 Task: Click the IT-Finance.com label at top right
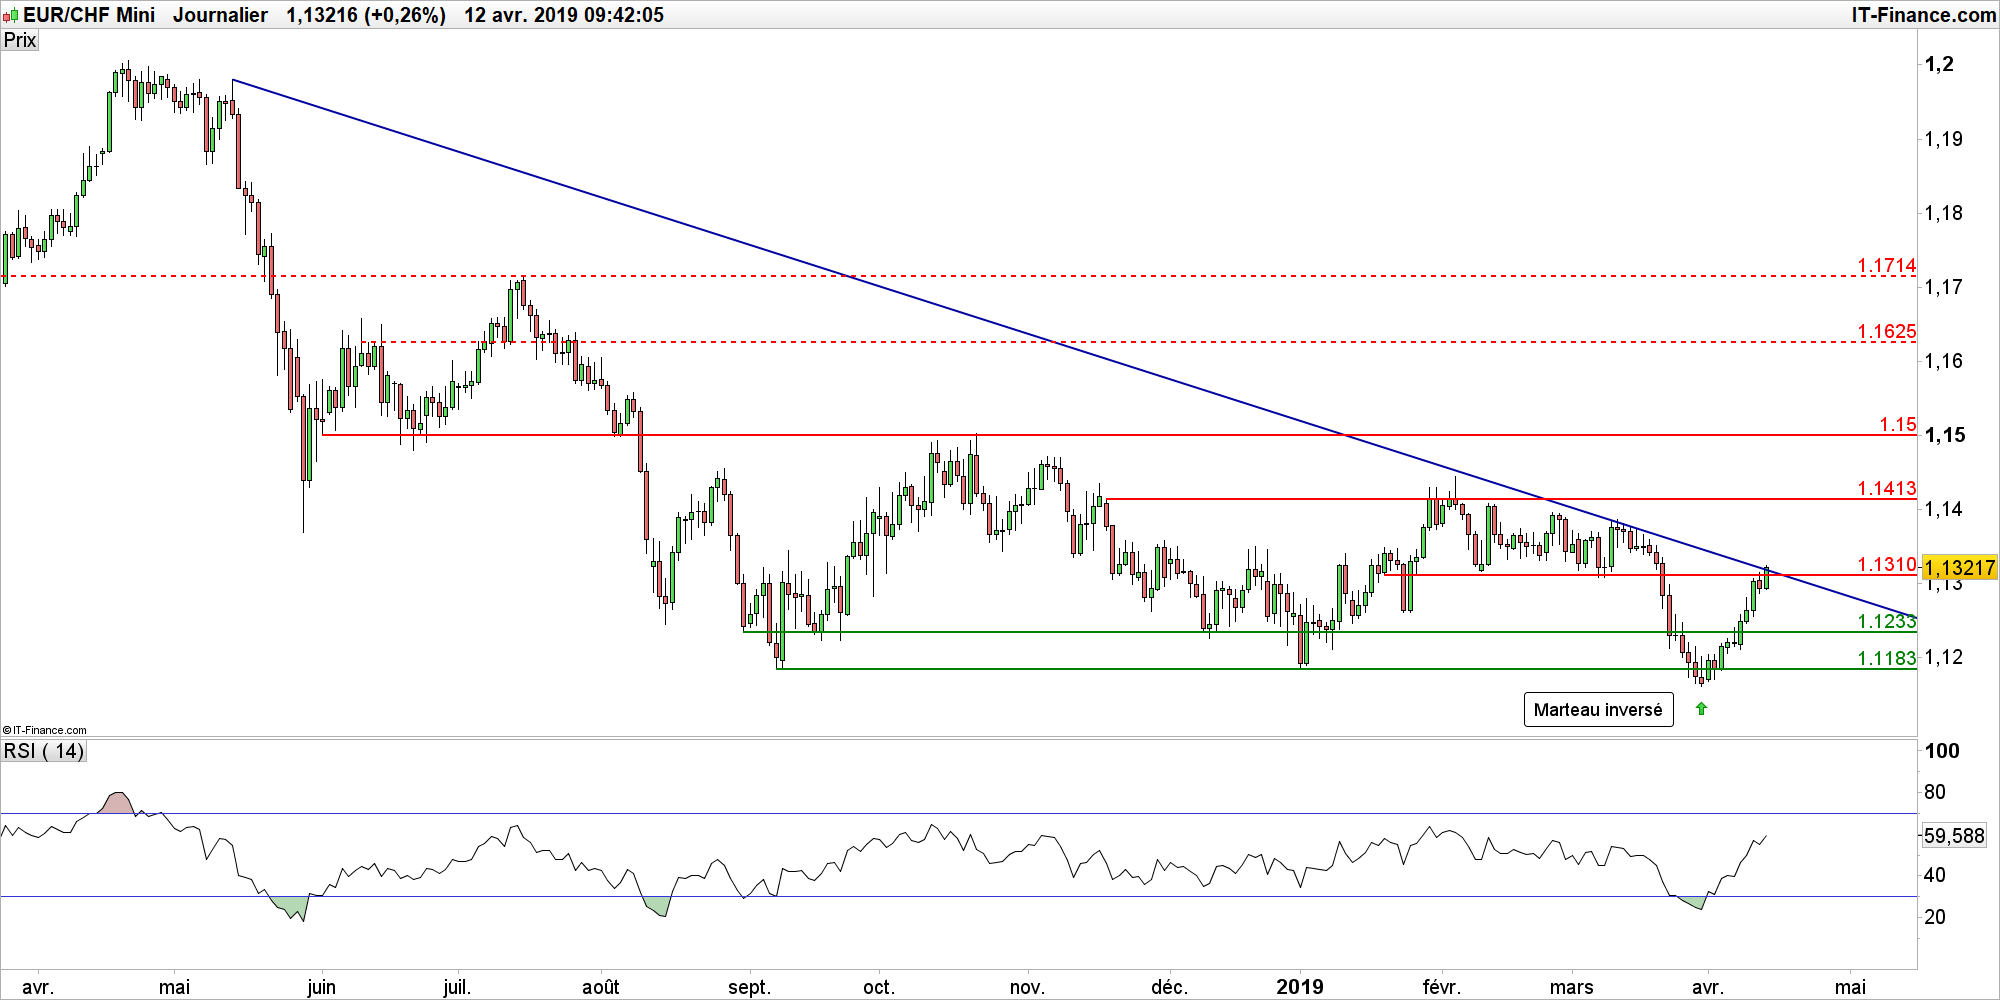pyautogui.click(x=1924, y=15)
